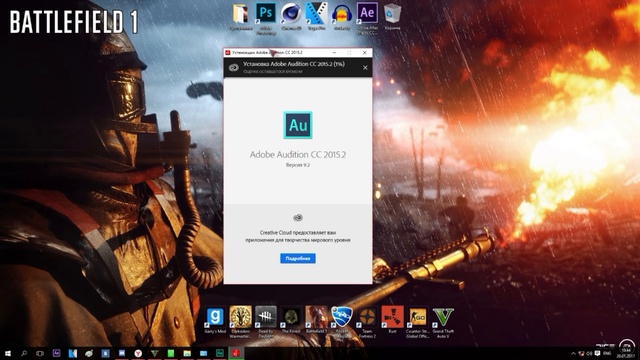Open the Recycle Bin on desktop
The height and width of the screenshot is (360, 640).
(x=392, y=17)
